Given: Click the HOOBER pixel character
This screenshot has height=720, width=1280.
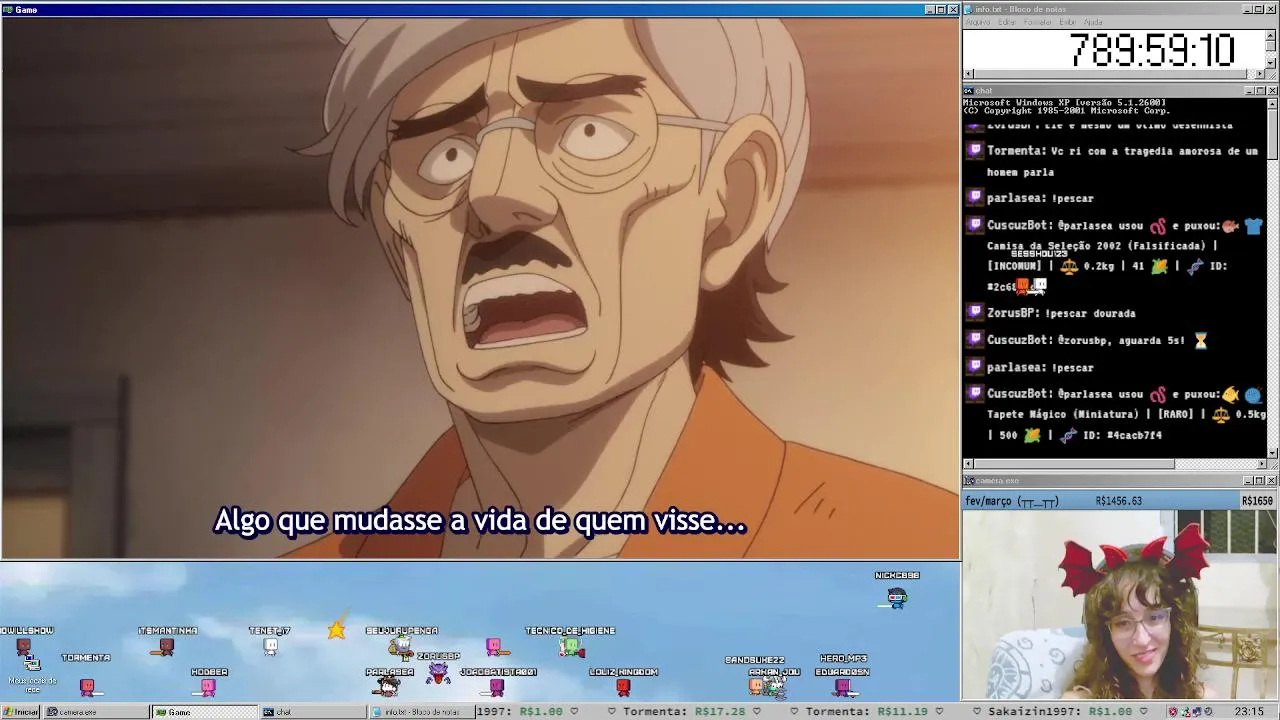Looking at the screenshot, I should coord(208,686).
